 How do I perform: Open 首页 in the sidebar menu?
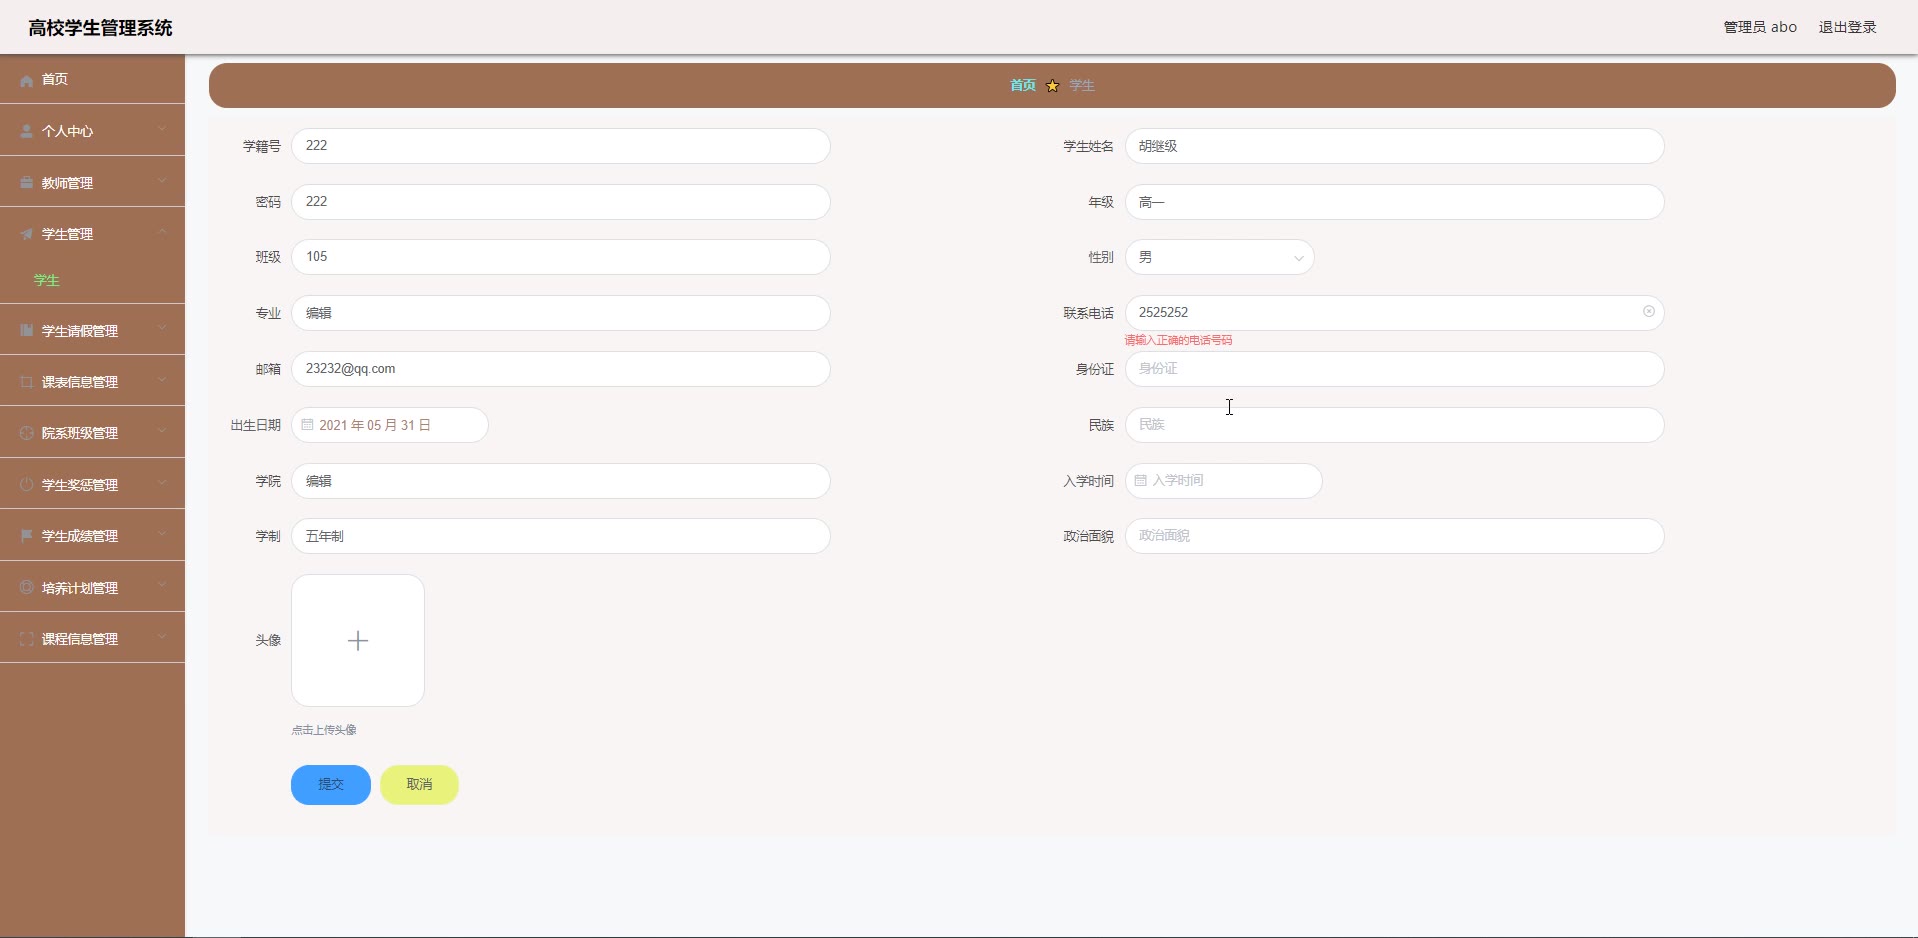coord(92,79)
